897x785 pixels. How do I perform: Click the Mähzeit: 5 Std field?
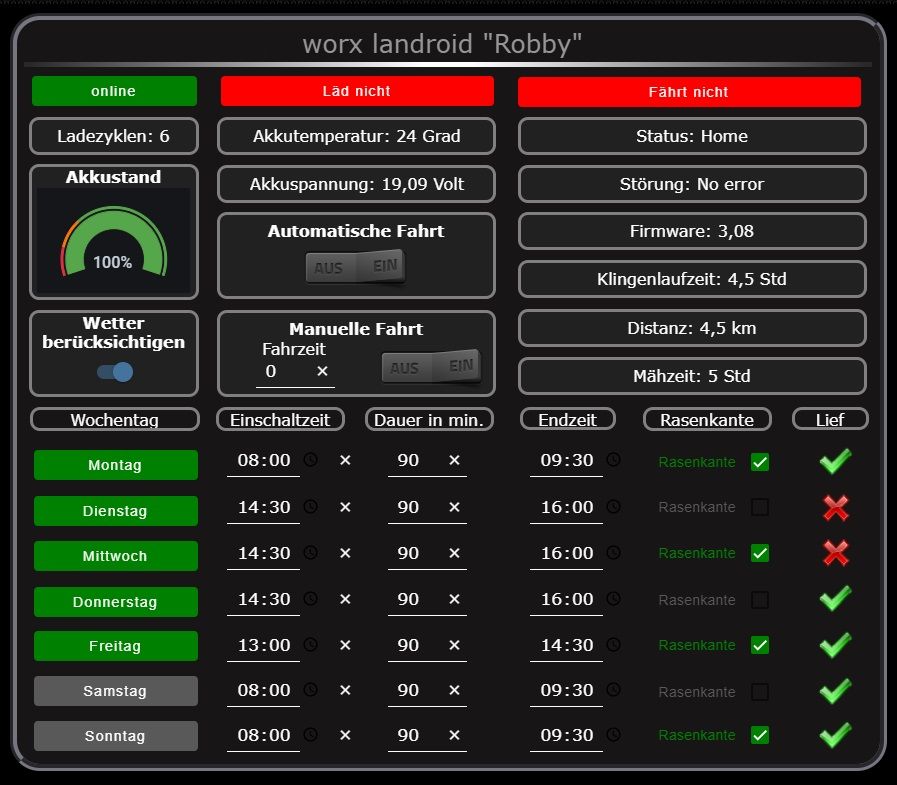click(692, 376)
